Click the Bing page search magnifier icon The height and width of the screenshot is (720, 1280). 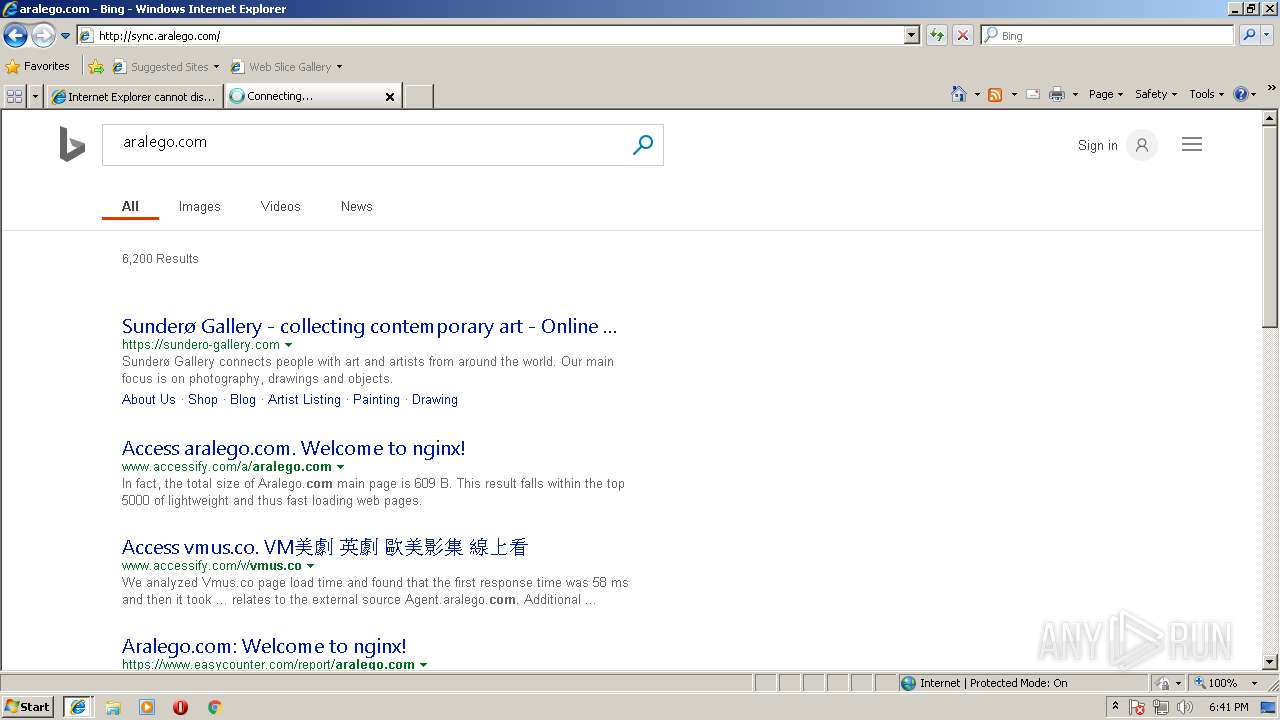pyautogui.click(x=643, y=145)
